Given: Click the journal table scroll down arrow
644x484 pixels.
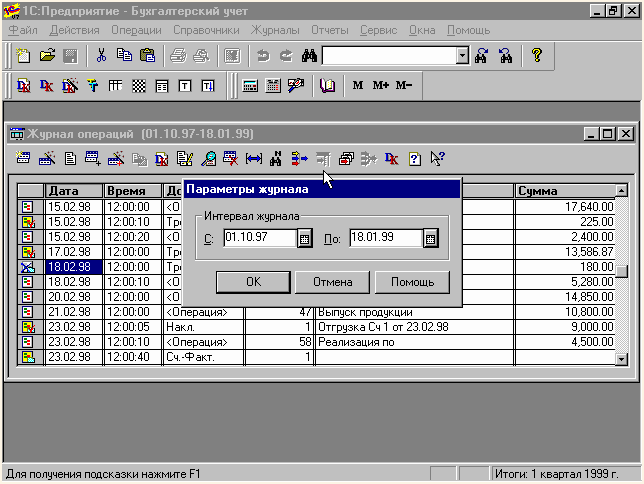Looking at the screenshot, I should 621,359.
